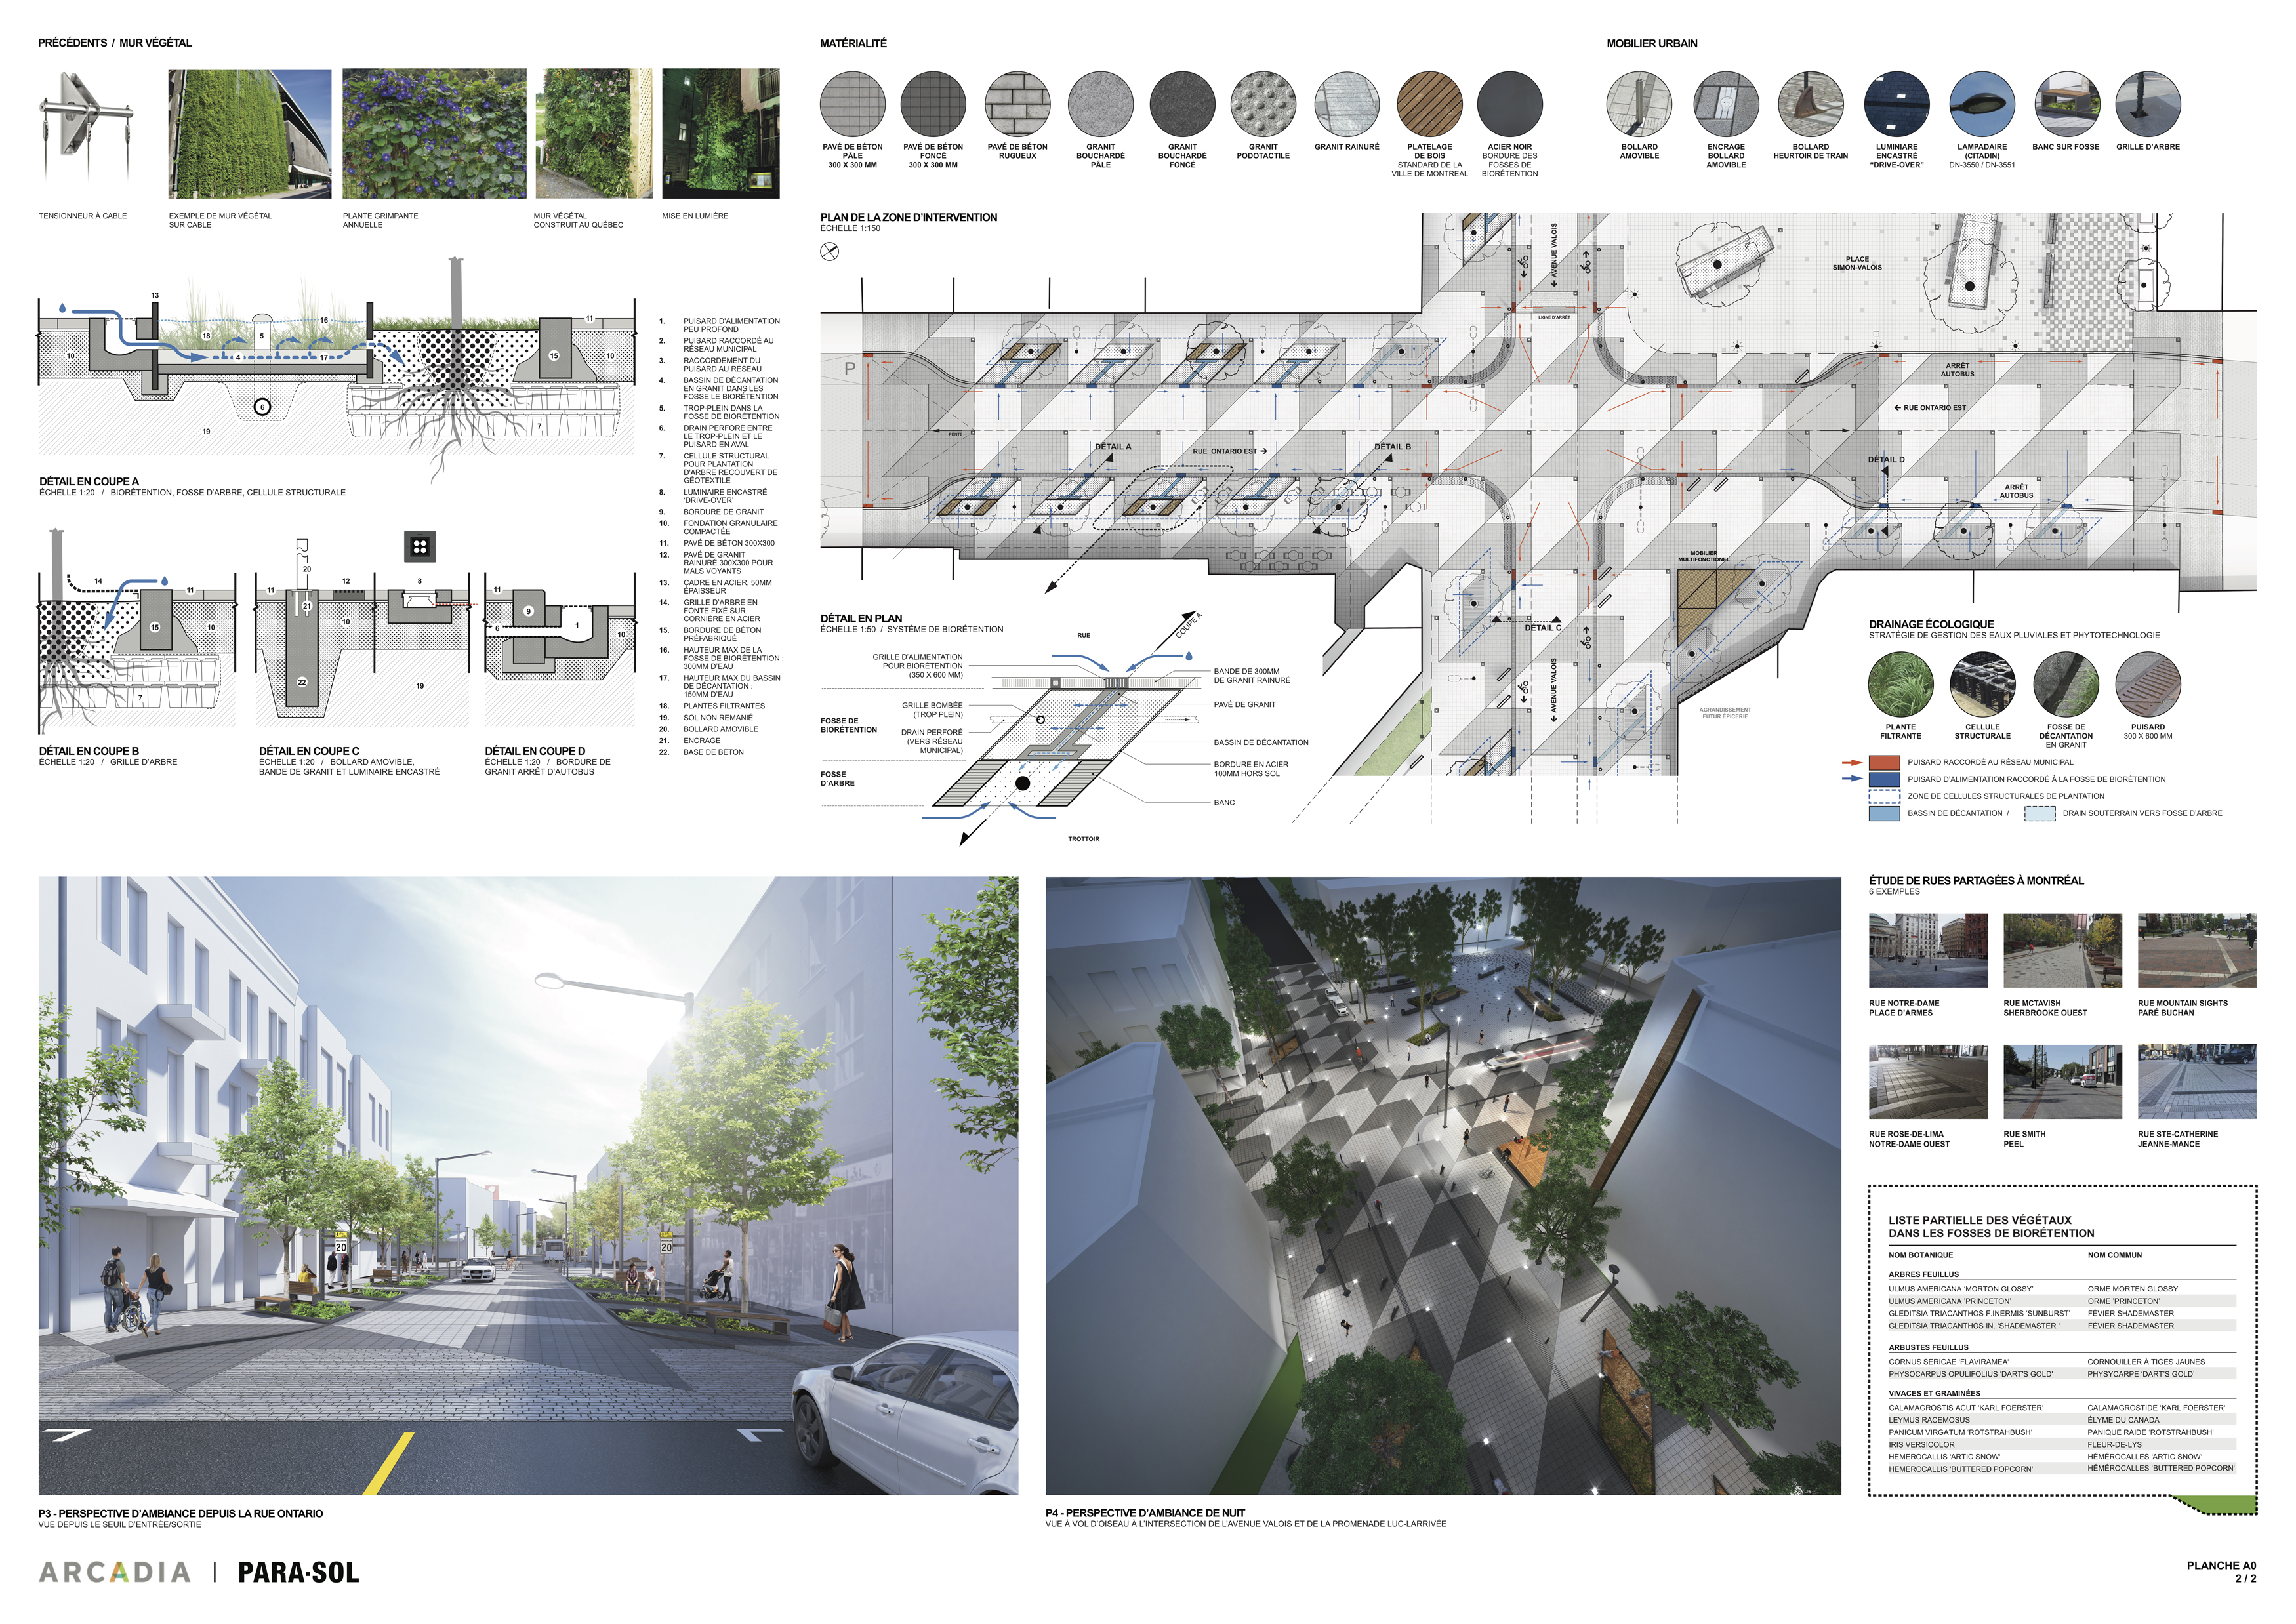Open the Mise en lumière night photo

[720, 133]
